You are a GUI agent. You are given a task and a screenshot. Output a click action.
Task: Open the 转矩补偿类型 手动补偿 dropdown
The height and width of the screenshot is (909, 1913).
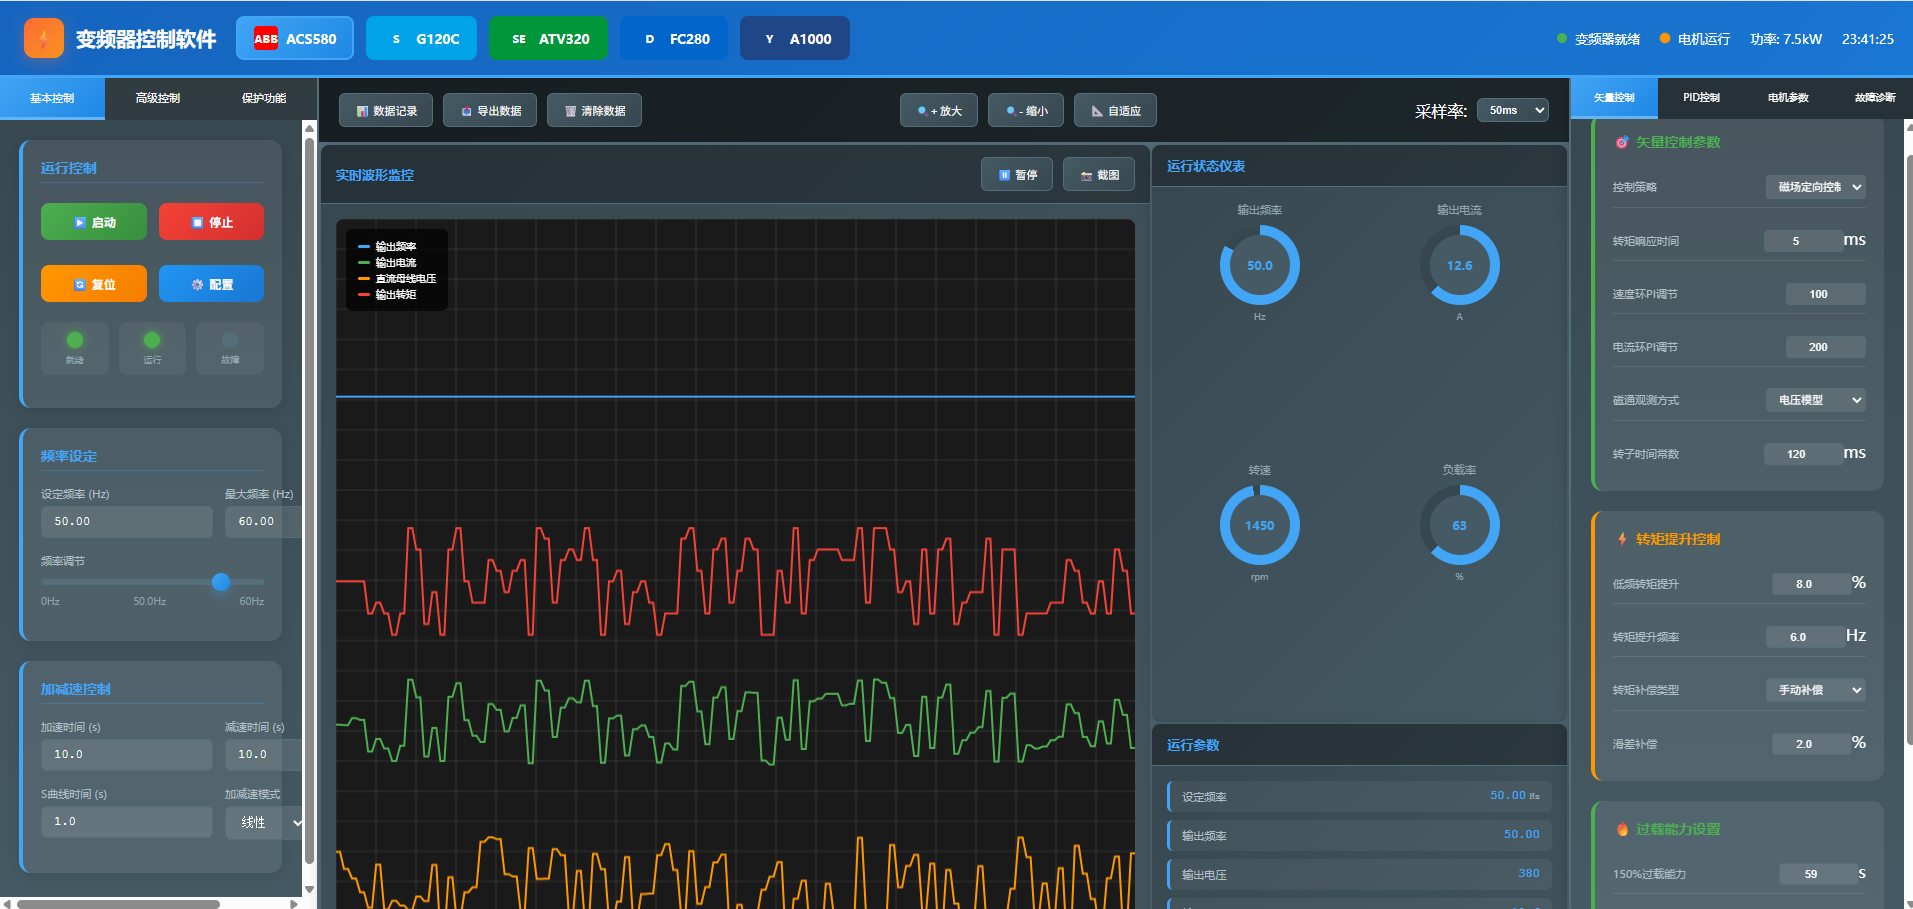1816,690
